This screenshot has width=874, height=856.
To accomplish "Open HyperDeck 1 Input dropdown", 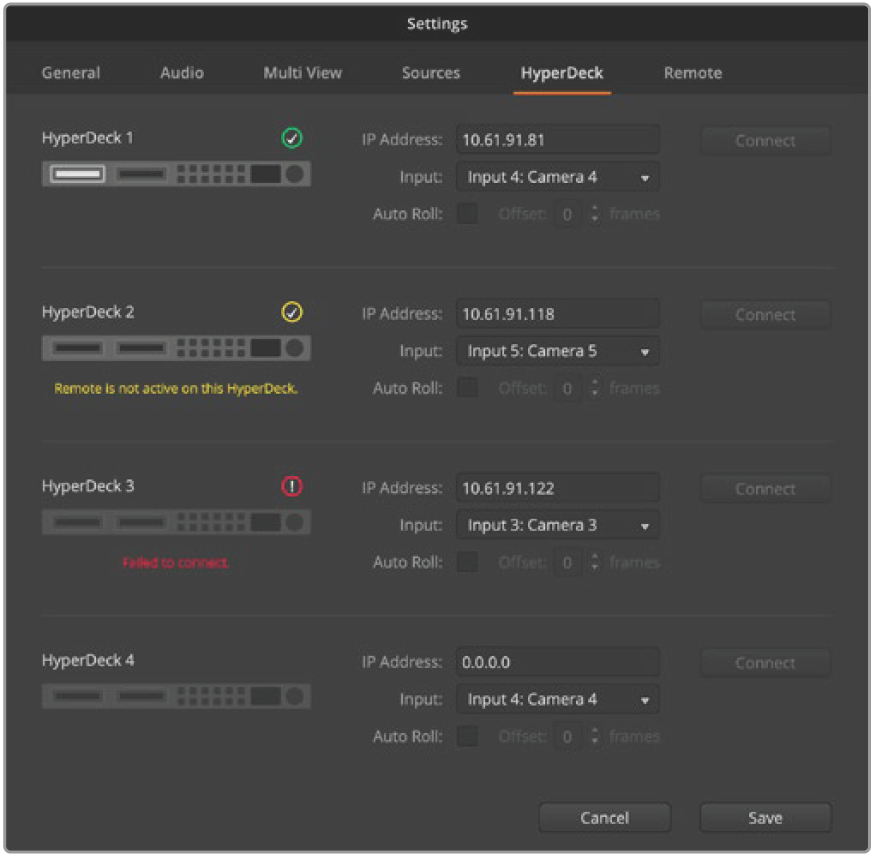I will [x=558, y=178].
